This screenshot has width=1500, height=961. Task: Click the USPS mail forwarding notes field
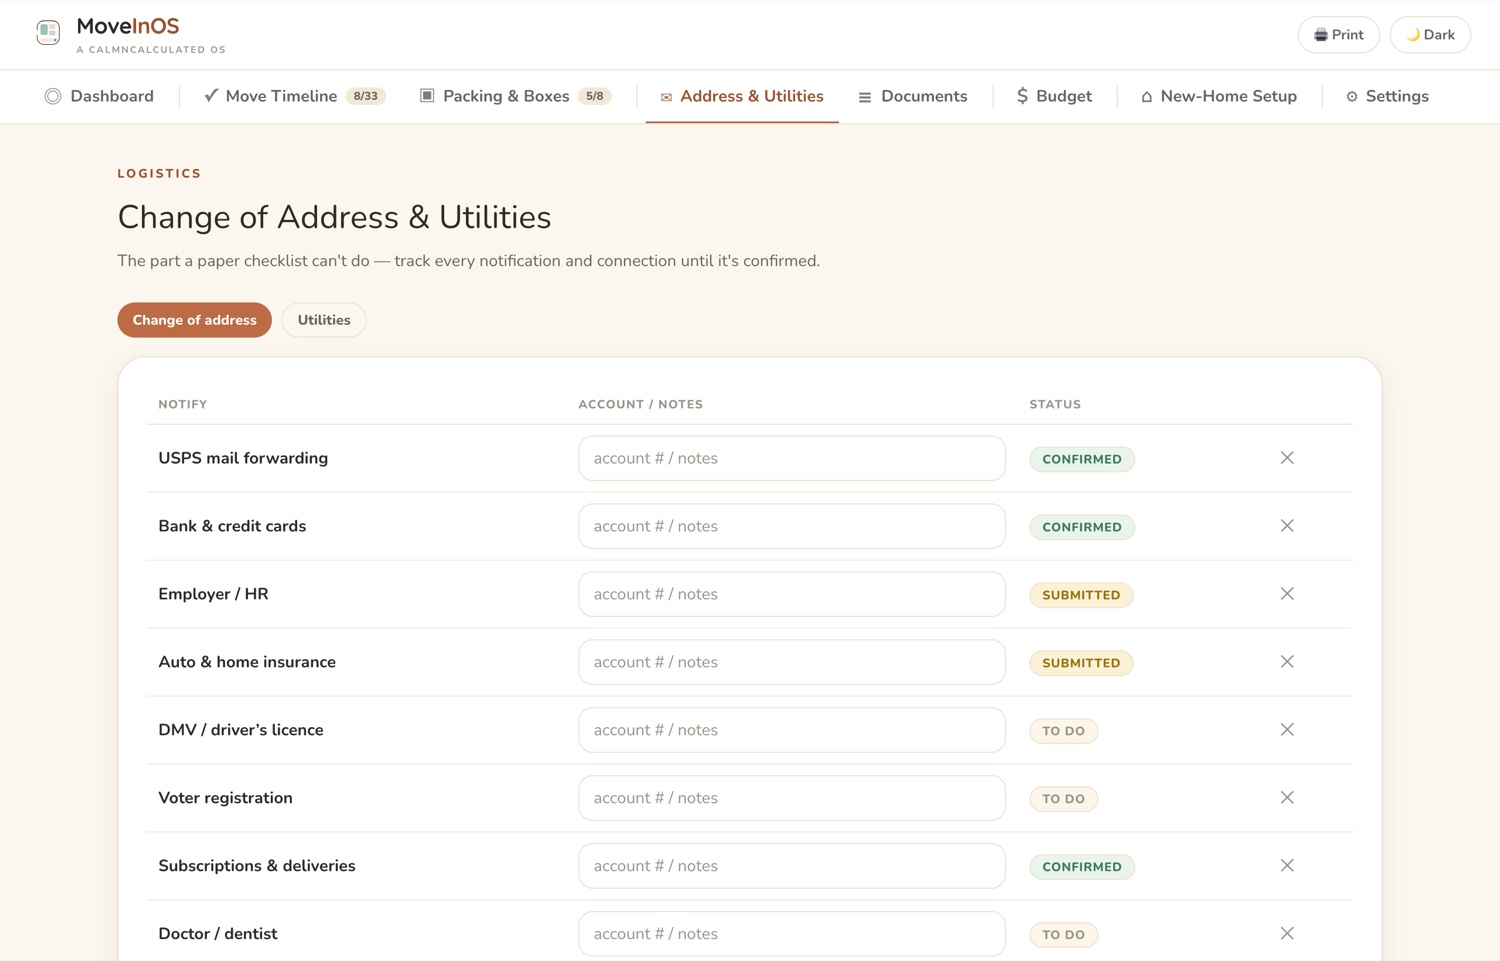click(x=792, y=458)
